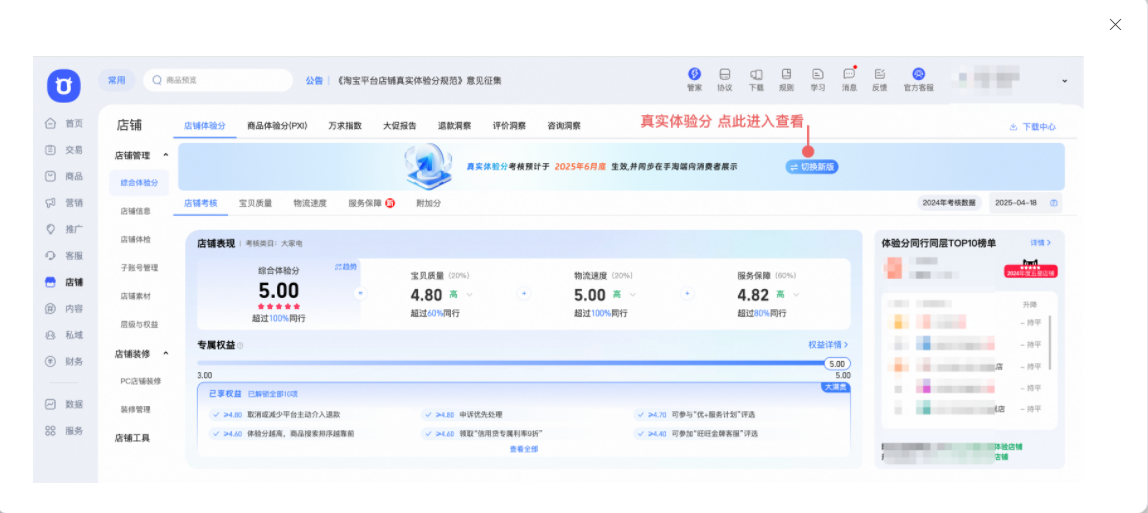Open 财务 finance in sidebar
This screenshot has width=1148, height=513.
[64, 361]
